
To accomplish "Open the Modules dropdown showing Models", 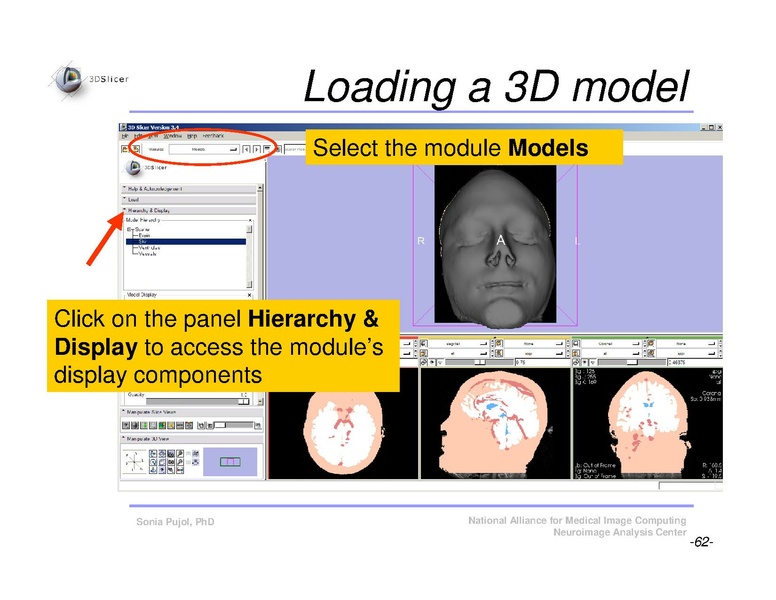I will (x=204, y=149).
